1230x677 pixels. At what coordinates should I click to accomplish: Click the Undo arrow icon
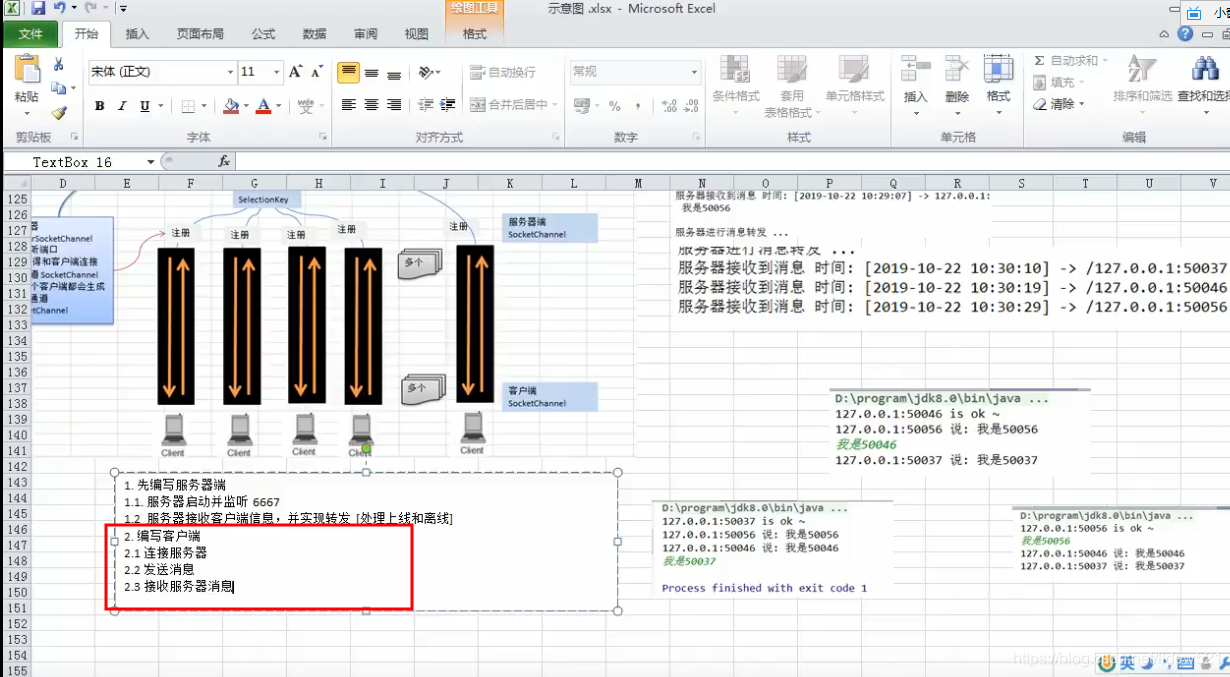click(61, 8)
